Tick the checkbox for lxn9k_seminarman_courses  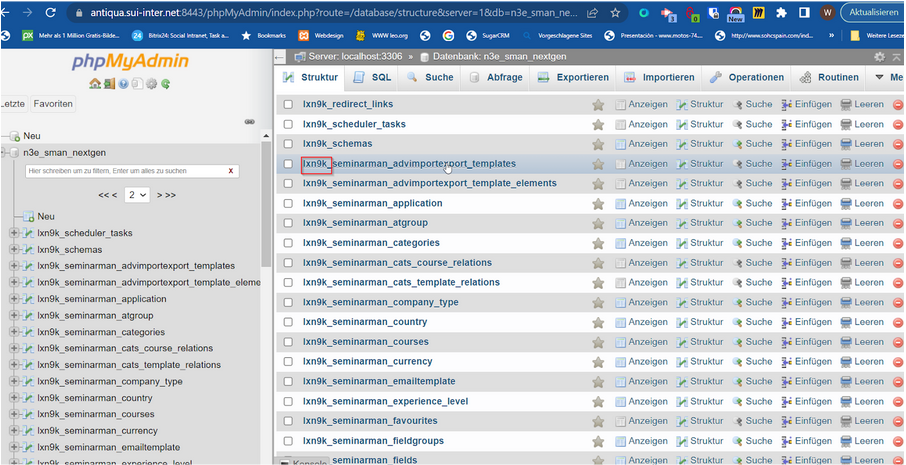pos(288,342)
